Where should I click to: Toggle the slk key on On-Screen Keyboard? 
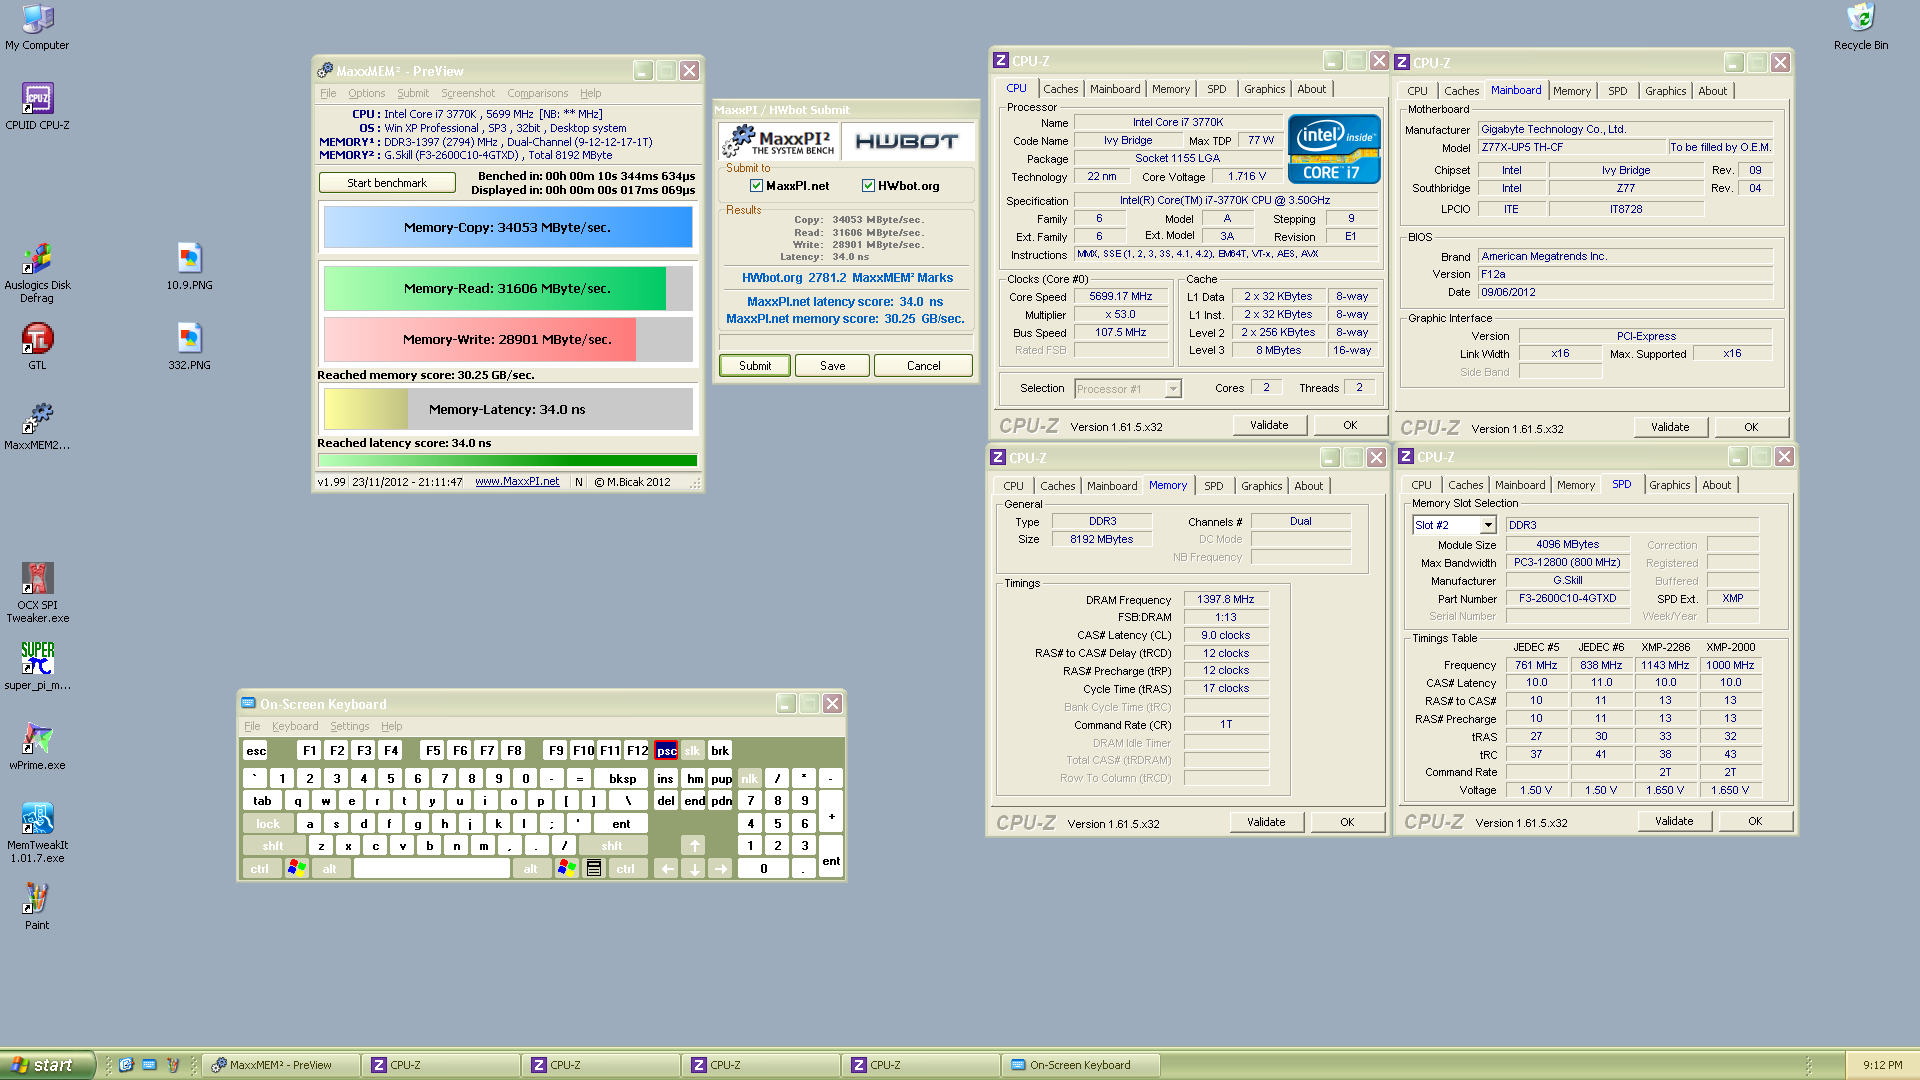tap(692, 751)
